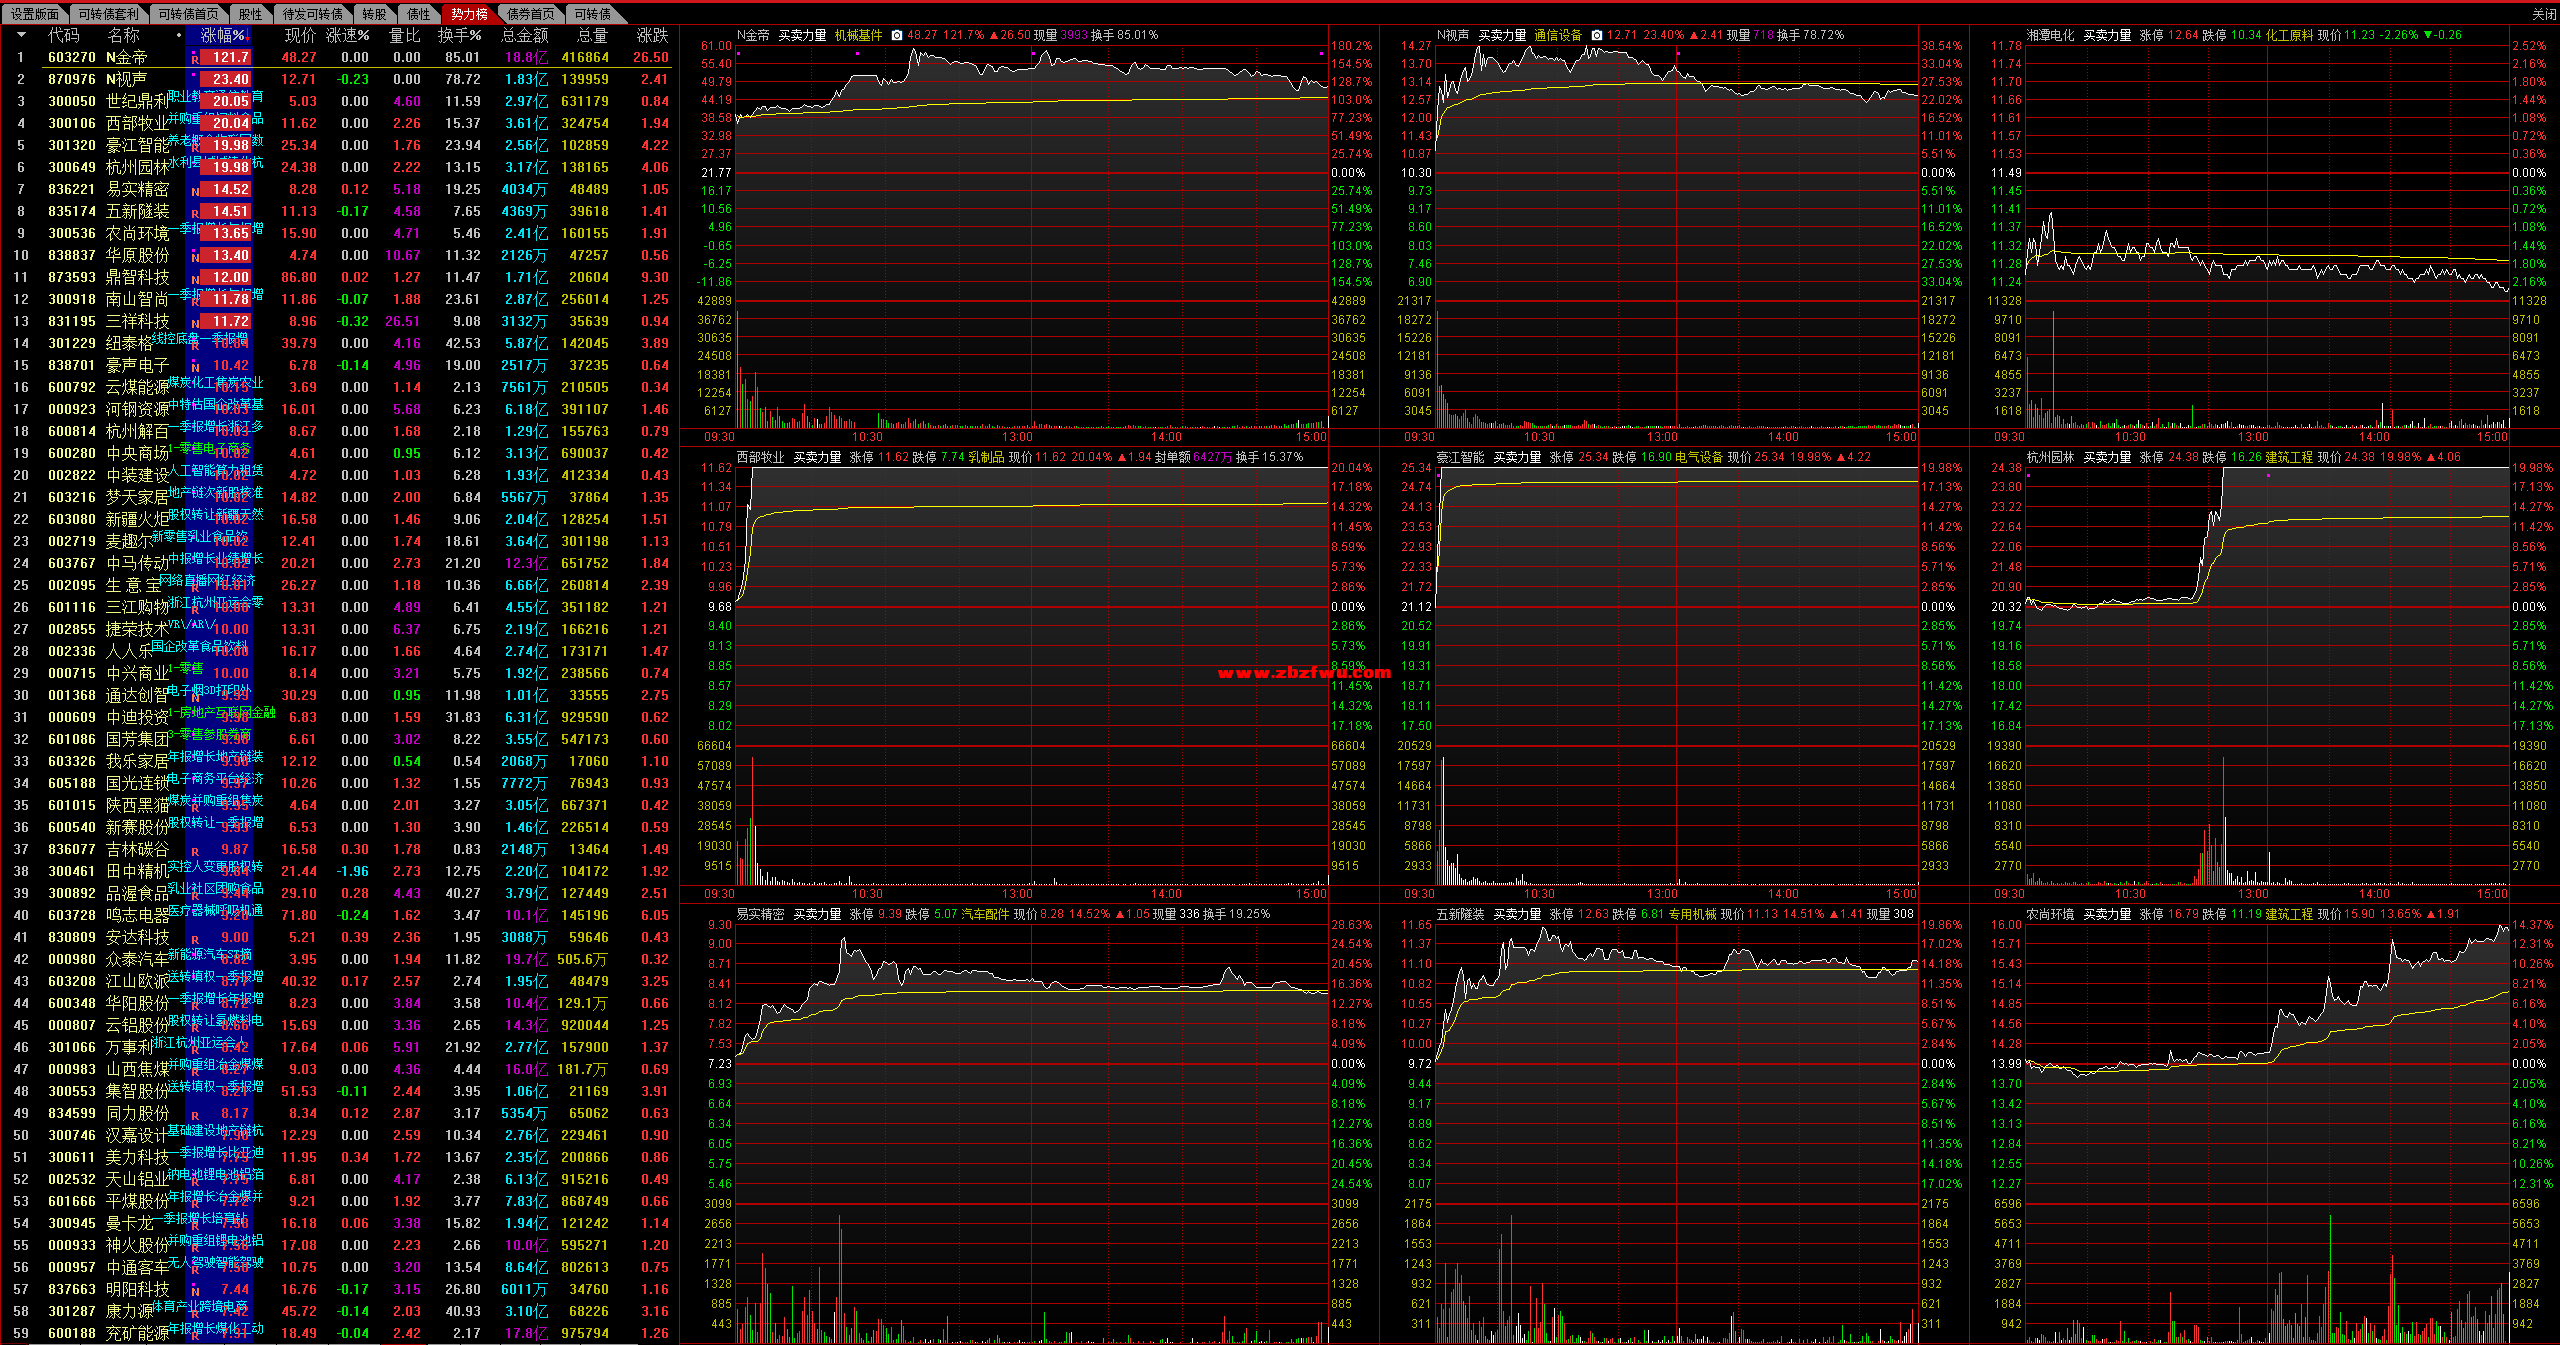Open the 化工原料 sector link
2560x1345 pixels.
coord(2289,35)
